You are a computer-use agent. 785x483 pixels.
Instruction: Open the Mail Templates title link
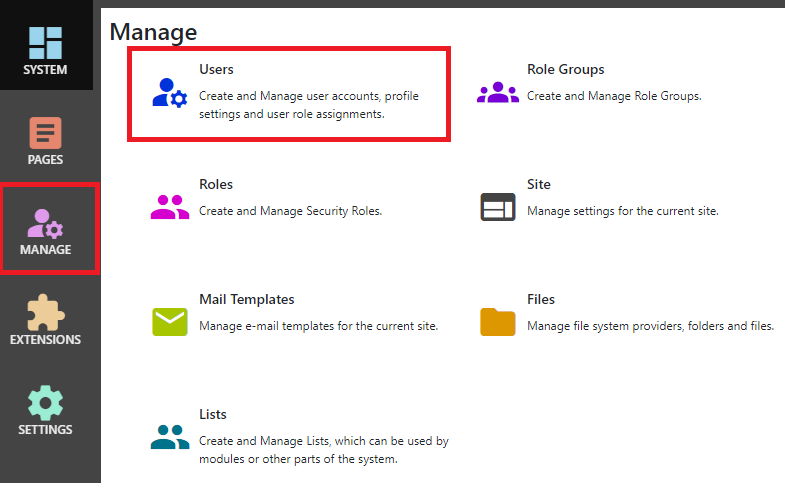coord(246,299)
